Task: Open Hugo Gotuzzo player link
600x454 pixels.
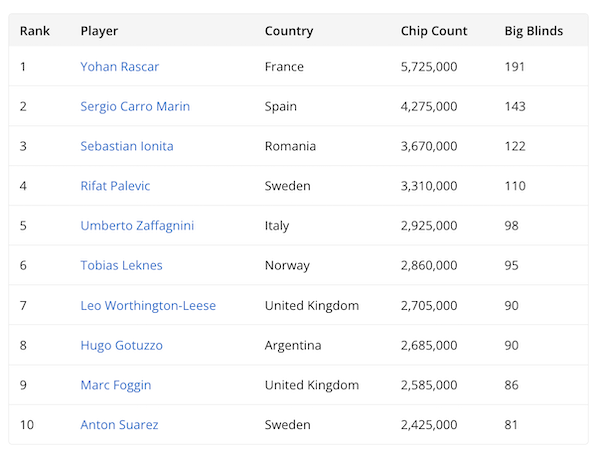Action: point(121,346)
